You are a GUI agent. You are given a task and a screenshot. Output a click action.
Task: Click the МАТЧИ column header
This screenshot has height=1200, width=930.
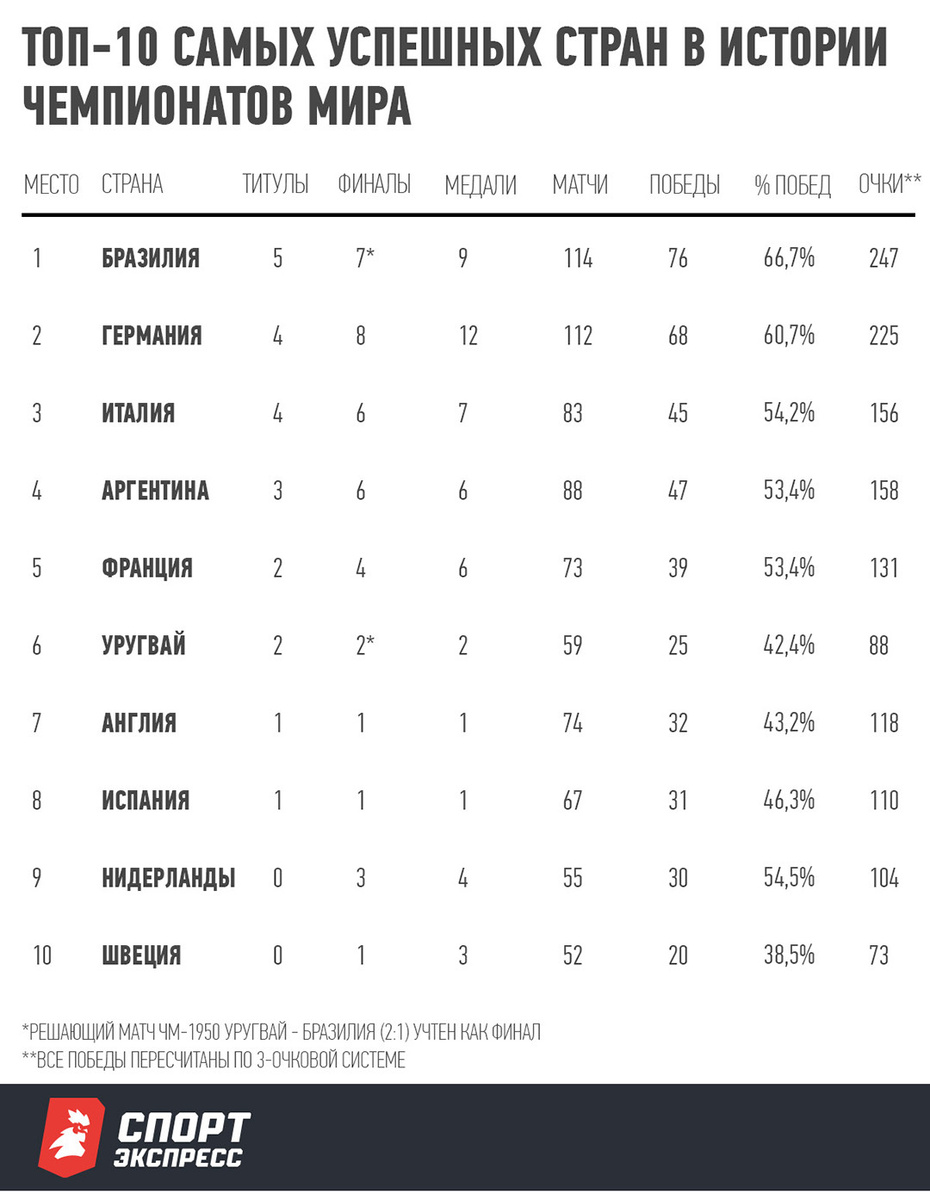[x=580, y=185]
